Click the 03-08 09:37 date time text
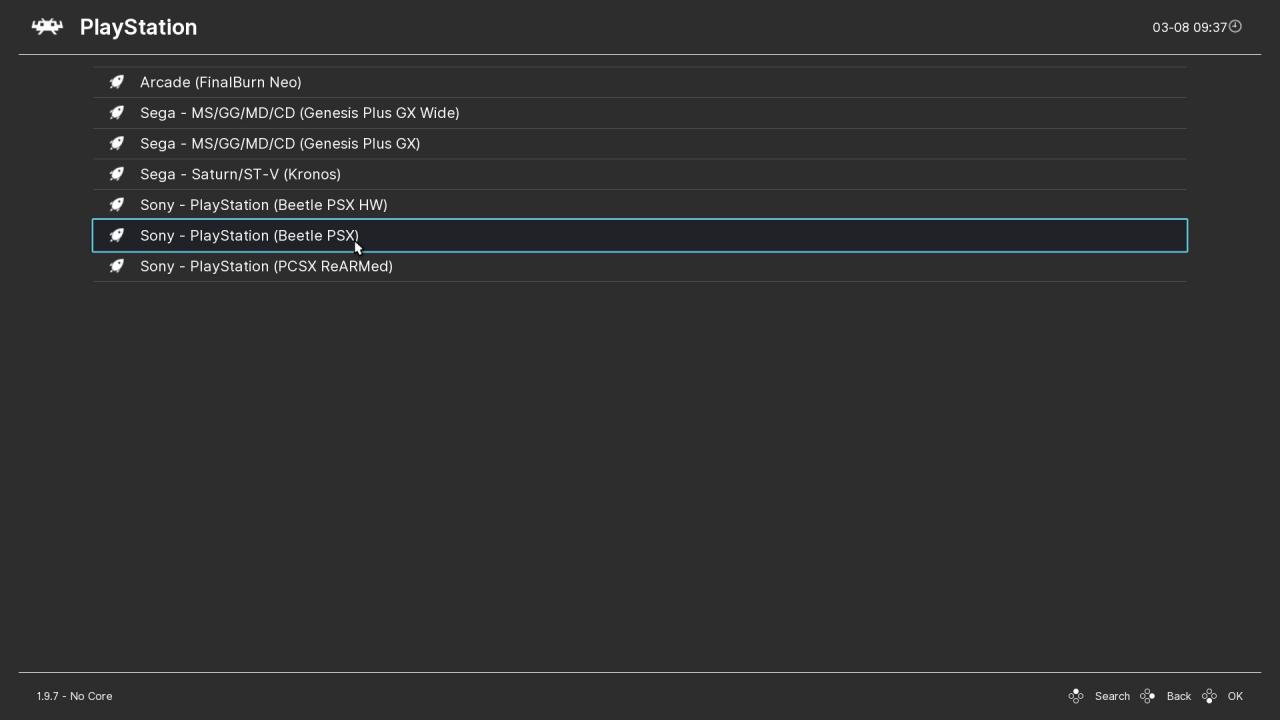 click(1189, 27)
